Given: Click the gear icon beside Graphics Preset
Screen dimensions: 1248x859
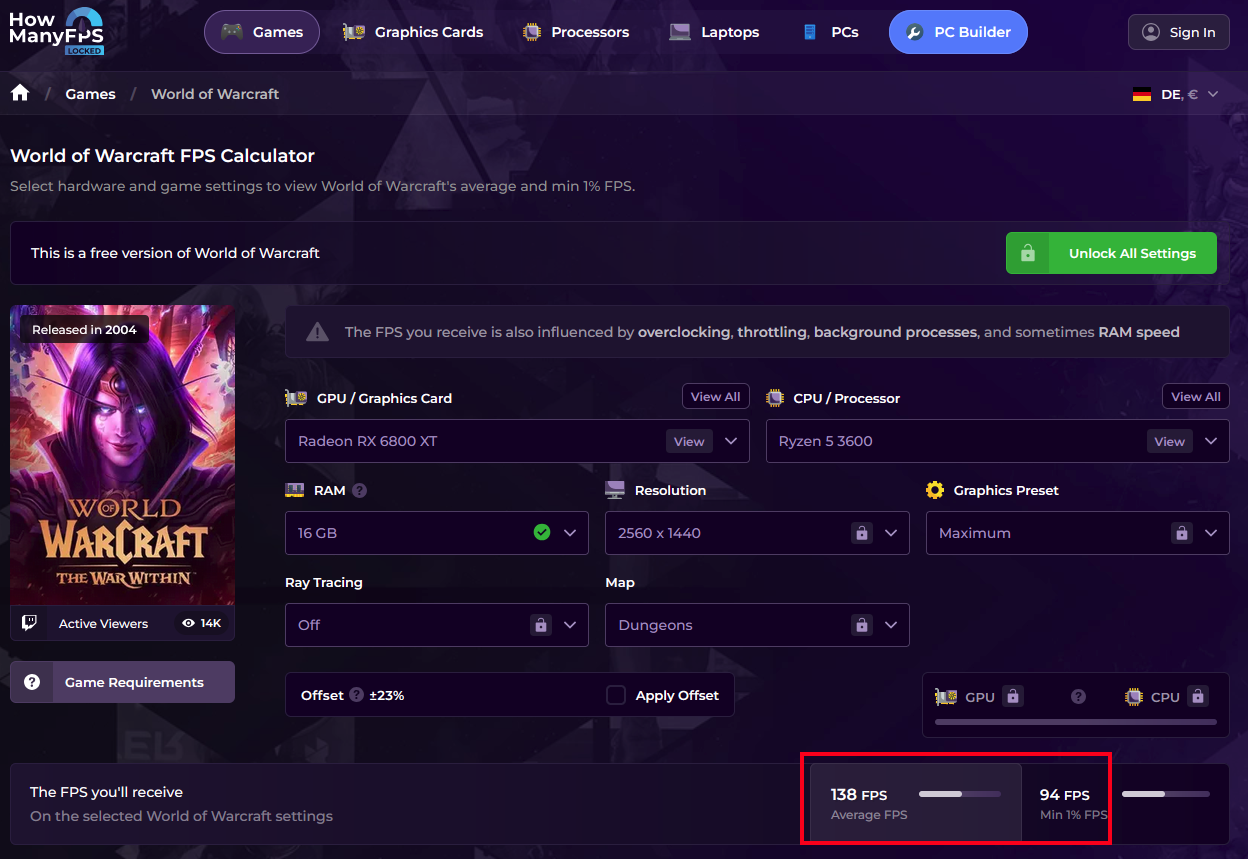Looking at the screenshot, I should (935, 490).
